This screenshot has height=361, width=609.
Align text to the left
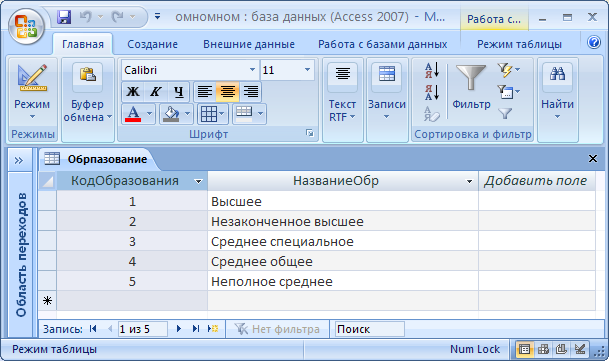(205, 92)
